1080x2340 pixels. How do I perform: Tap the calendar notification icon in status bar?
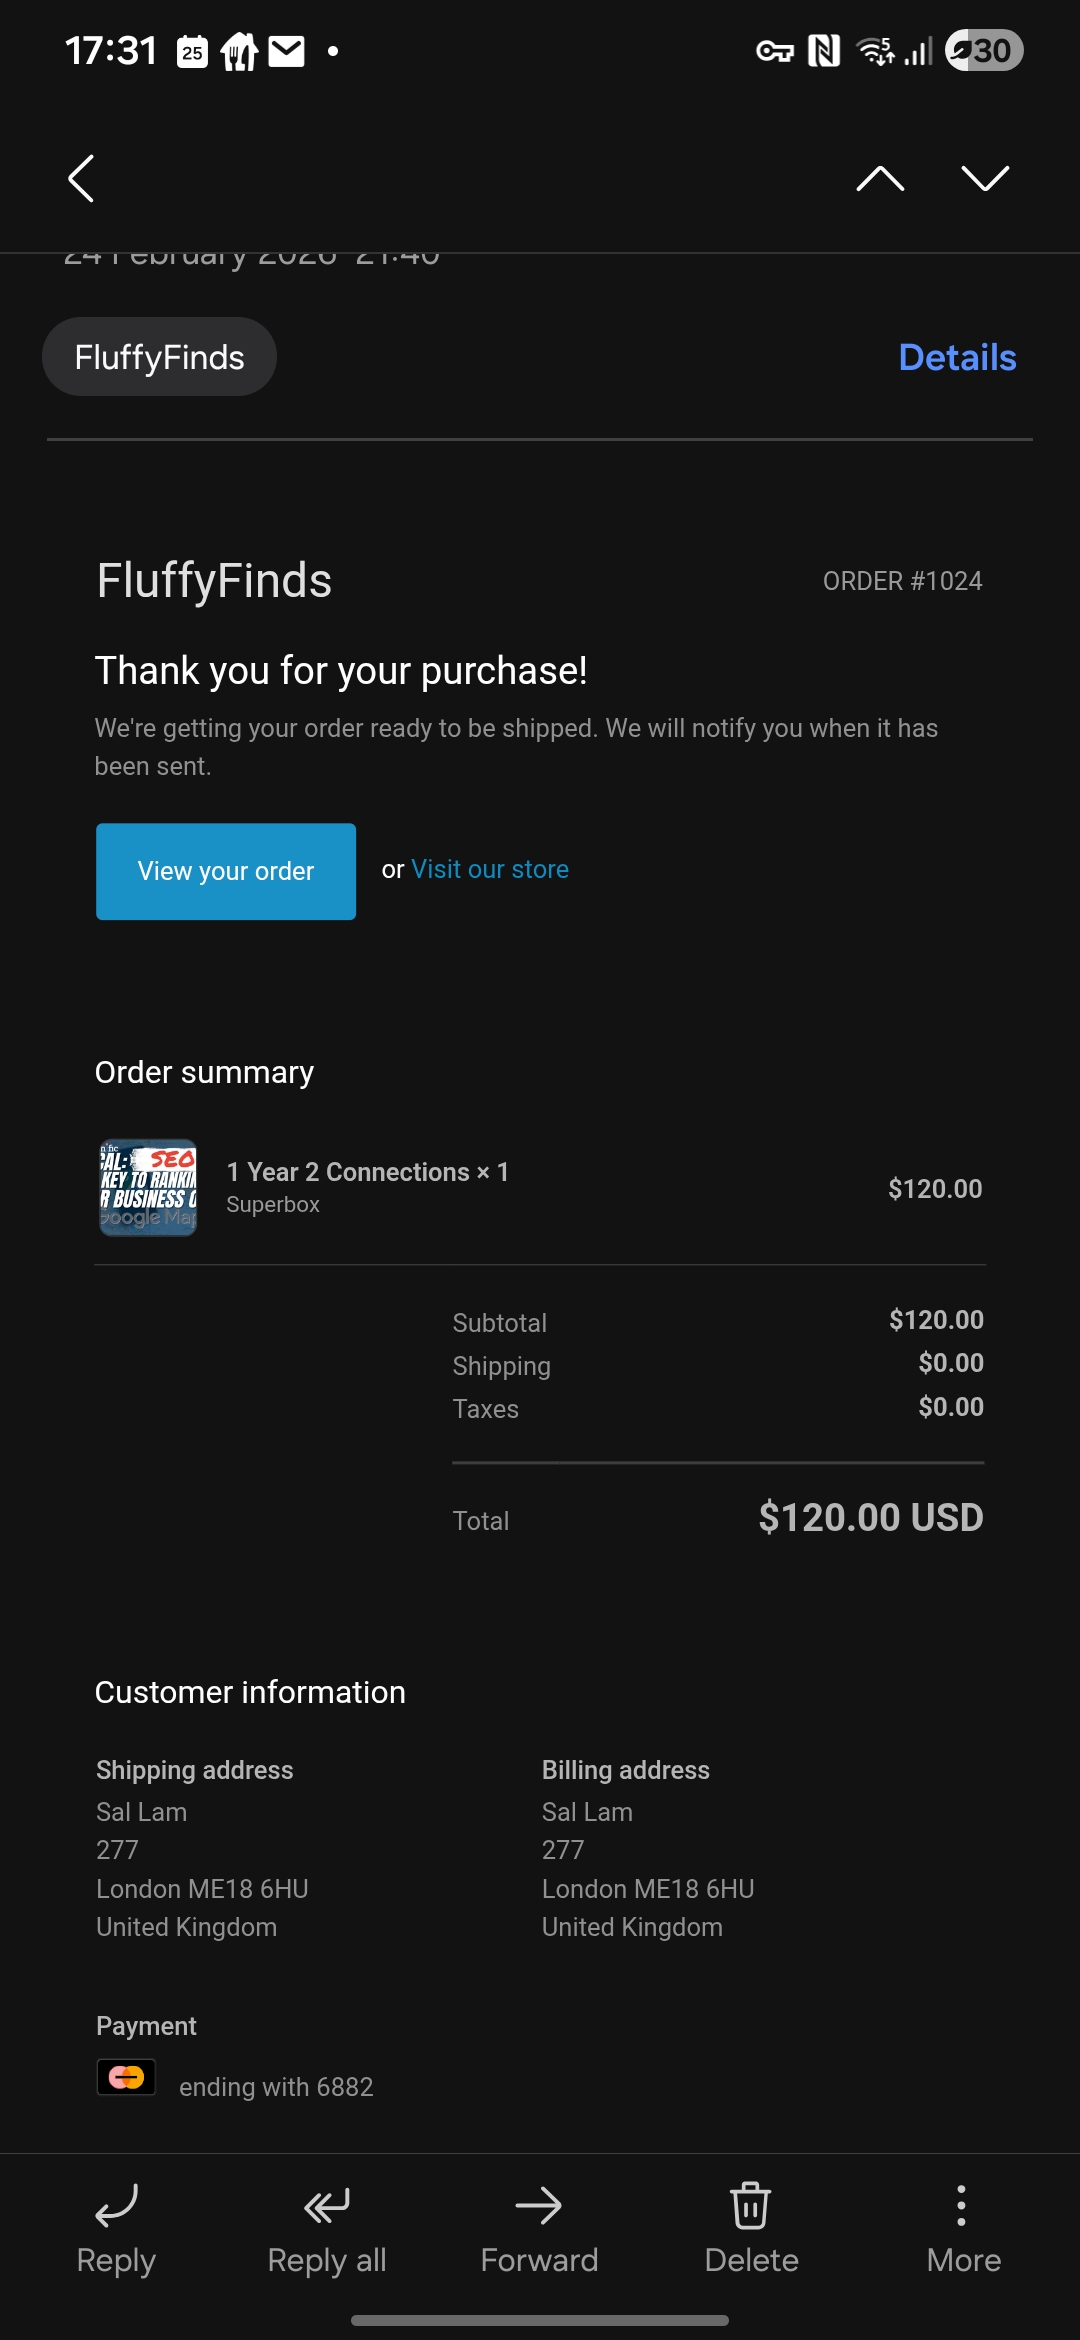point(192,51)
